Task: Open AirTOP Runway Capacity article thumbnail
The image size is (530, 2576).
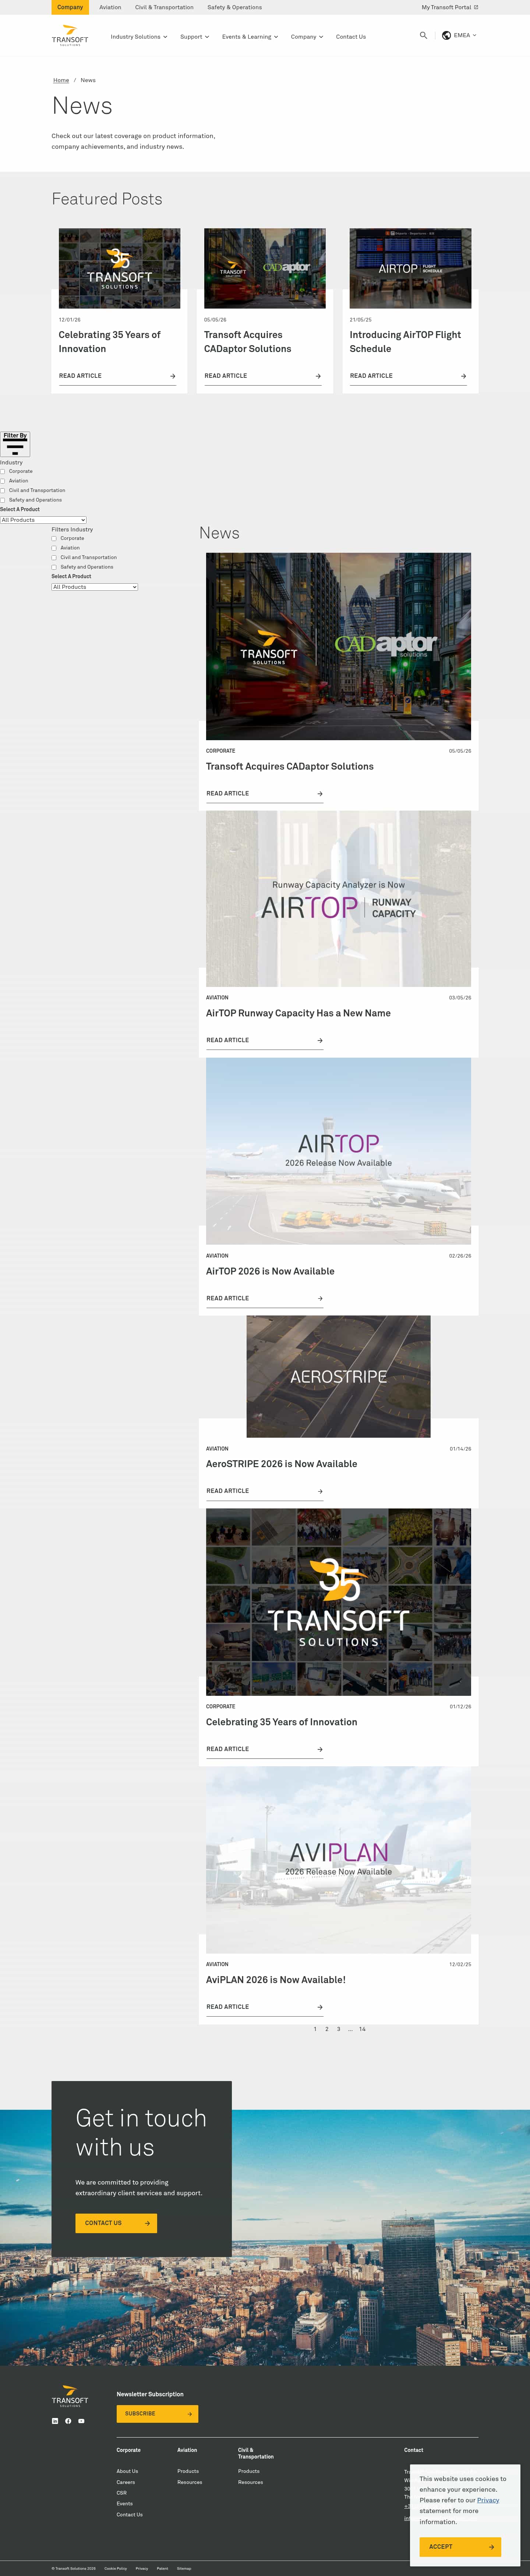Action: click(x=338, y=899)
